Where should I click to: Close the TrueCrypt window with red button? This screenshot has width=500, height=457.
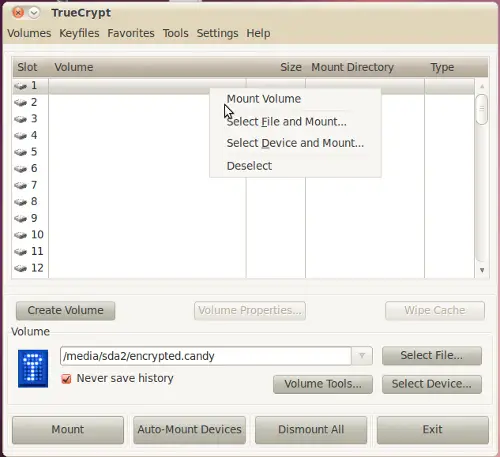pos(18,13)
